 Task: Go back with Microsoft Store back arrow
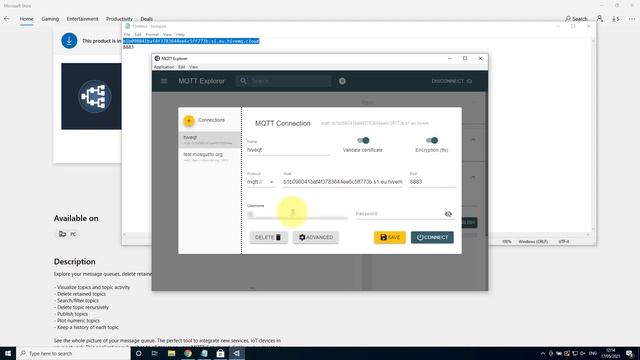(7, 19)
